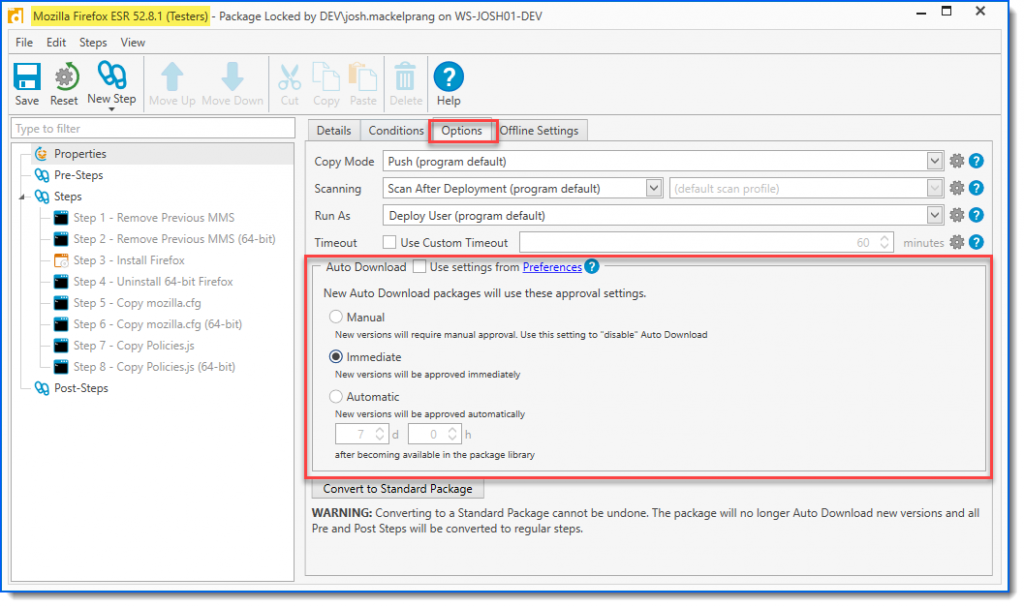Open the File menu

pyautogui.click(x=24, y=42)
